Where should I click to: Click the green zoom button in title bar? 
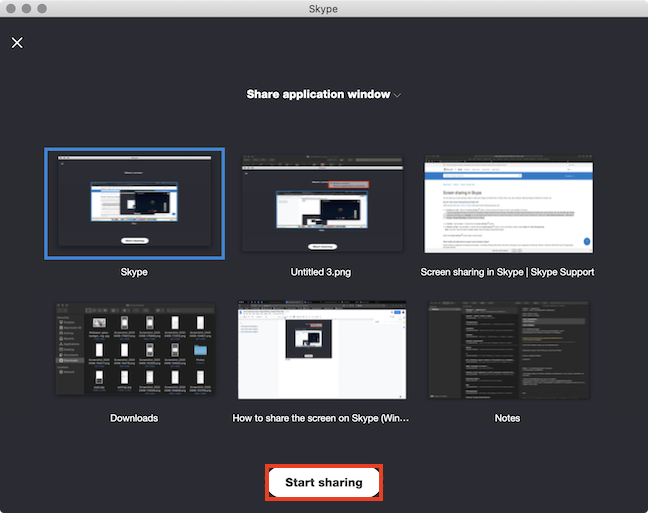(42, 8)
